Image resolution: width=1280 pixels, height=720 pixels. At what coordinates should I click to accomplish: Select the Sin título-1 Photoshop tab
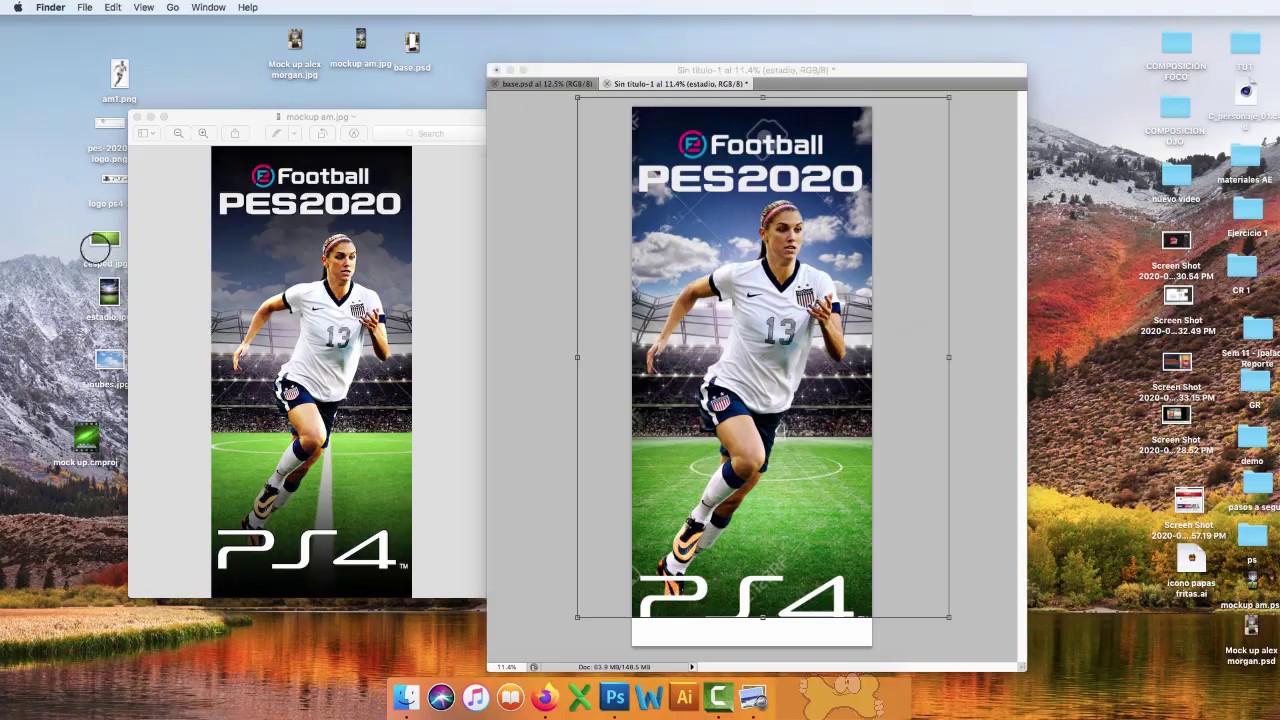(679, 84)
